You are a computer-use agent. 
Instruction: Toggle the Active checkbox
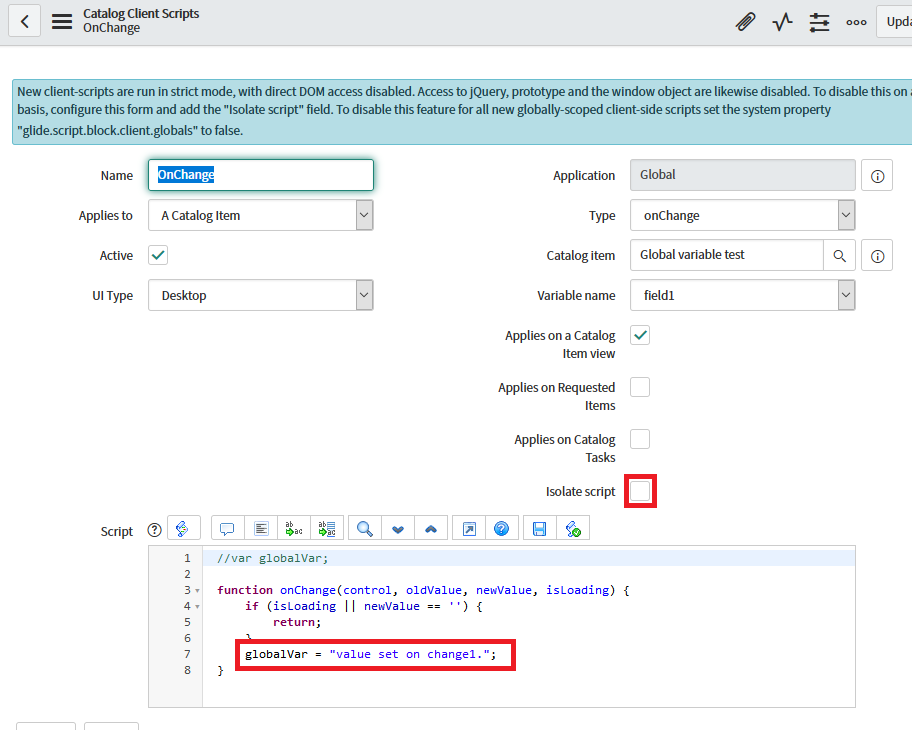click(x=158, y=255)
